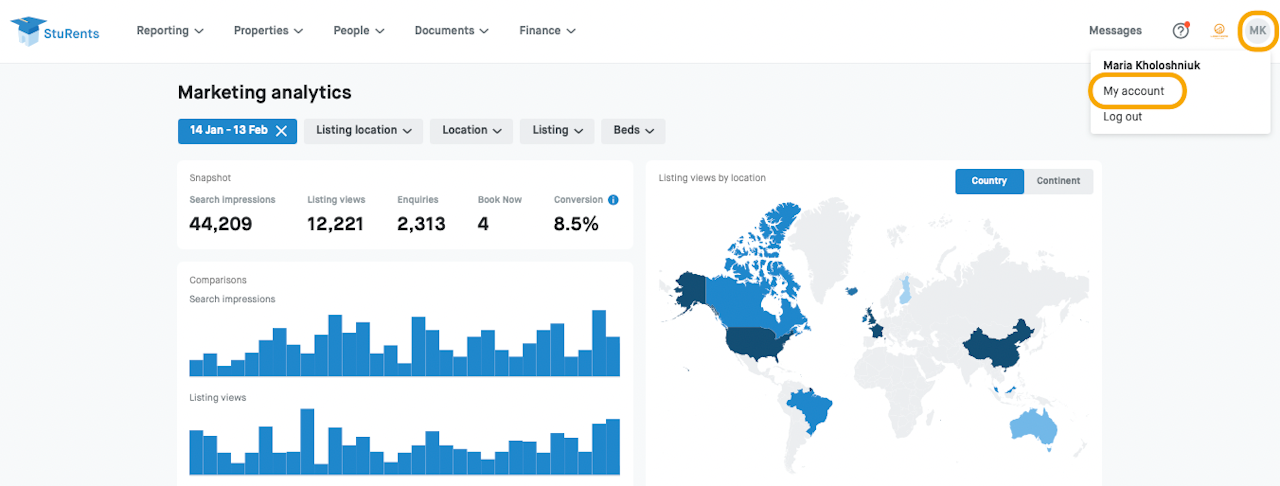Click China on the world map

[995, 345]
